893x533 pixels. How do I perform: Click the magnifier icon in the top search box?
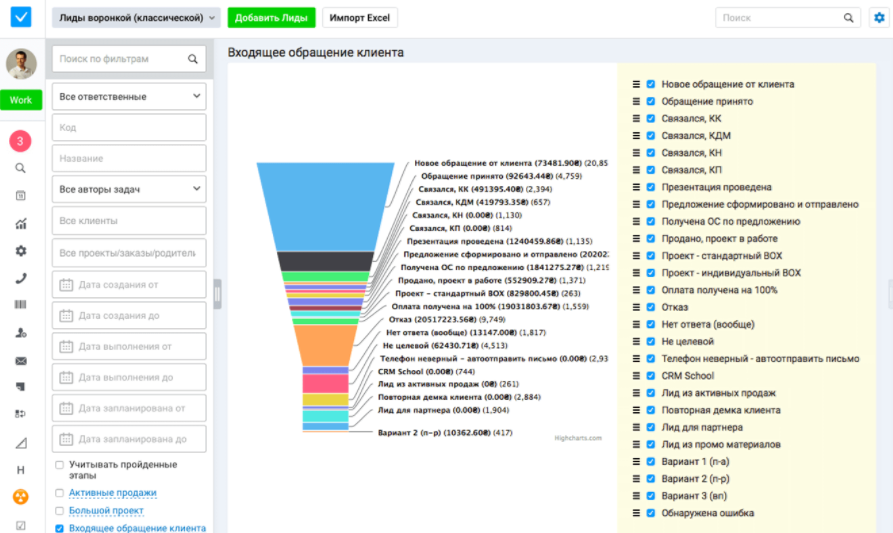coord(848,18)
